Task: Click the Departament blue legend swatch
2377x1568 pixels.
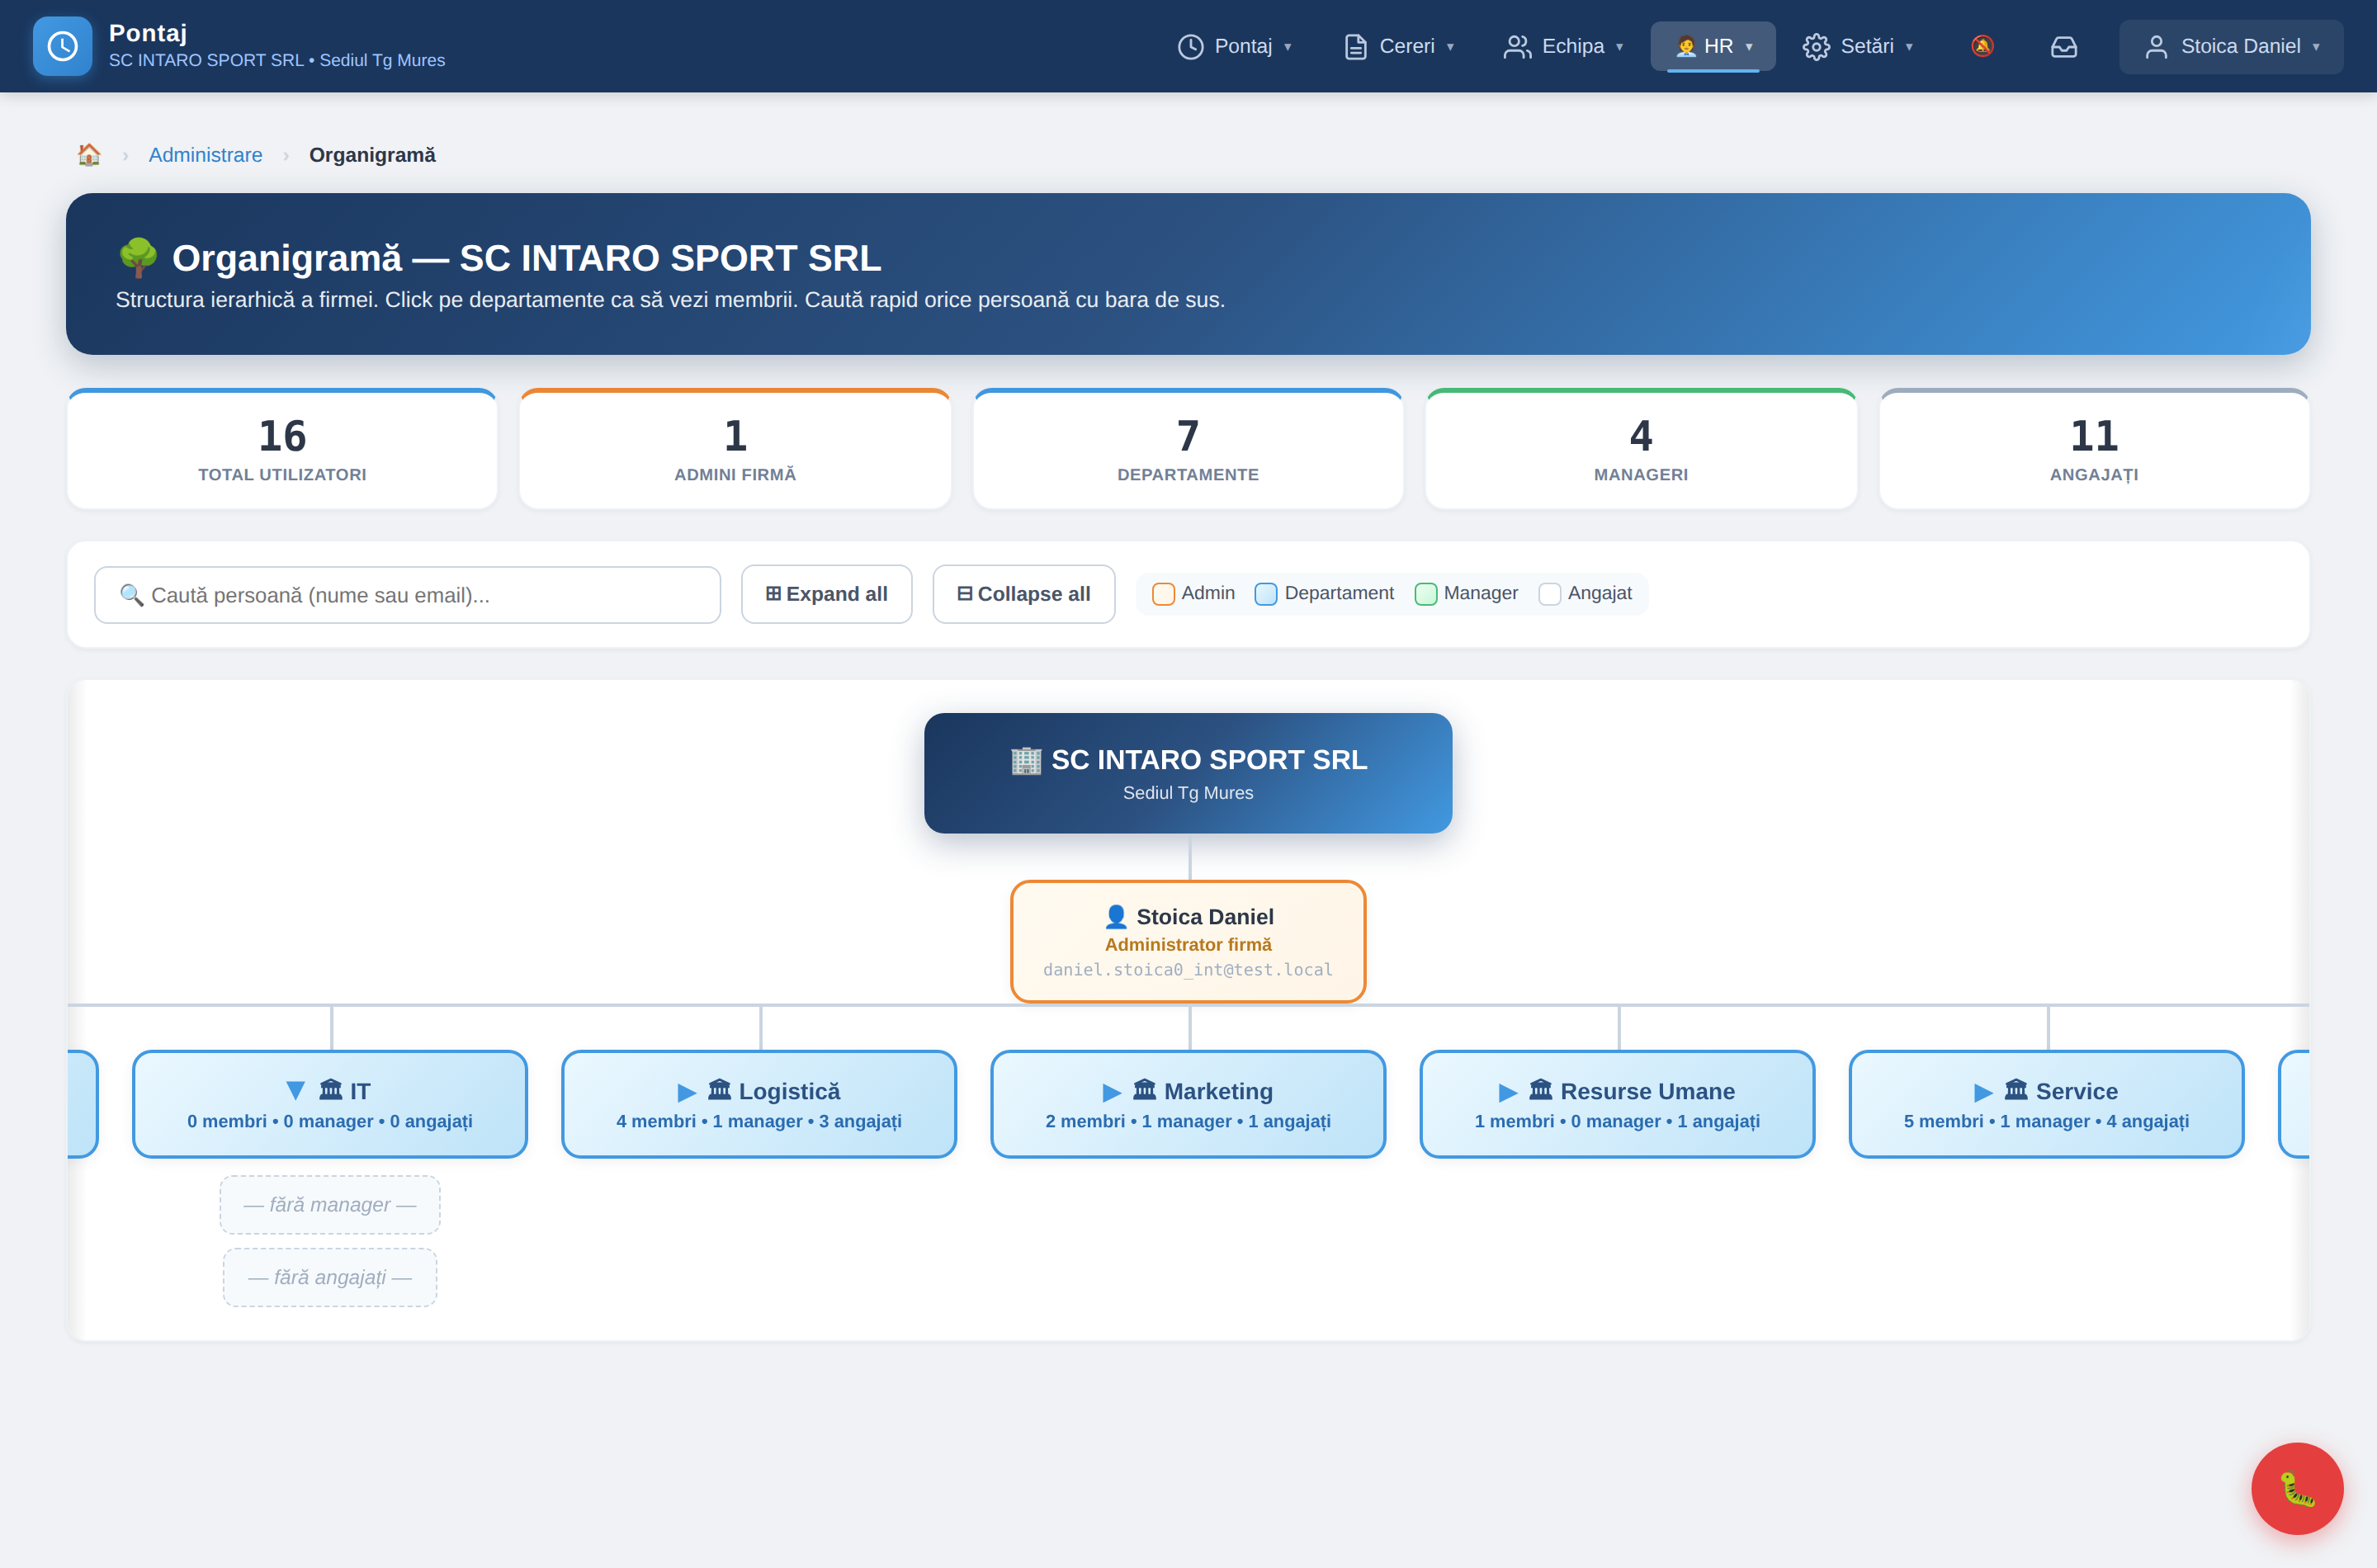Action: point(1266,594)
